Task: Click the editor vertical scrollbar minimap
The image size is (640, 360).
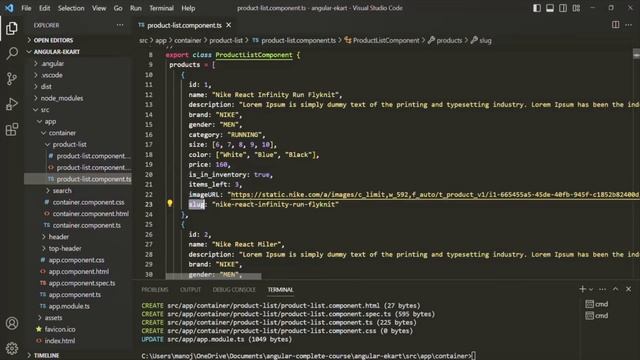Action: 636,54
